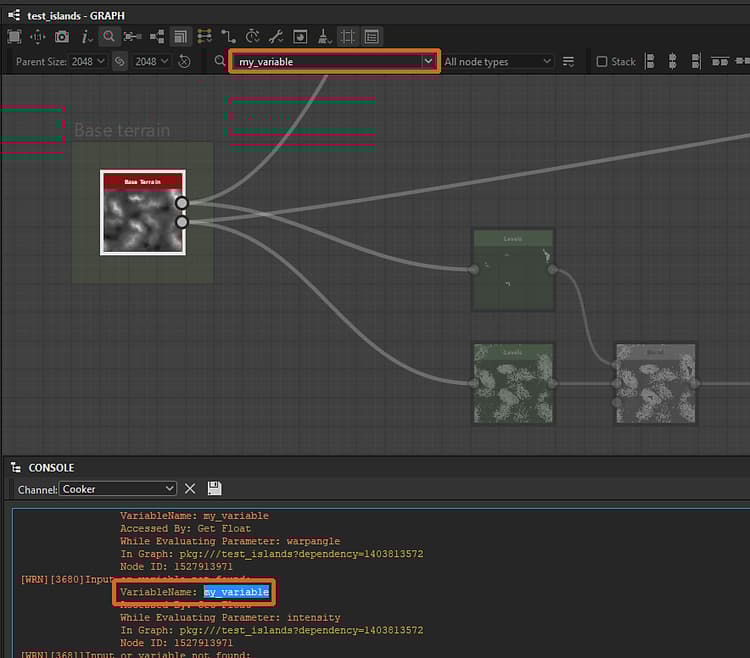750x658 pixels.
Task: Click the wrench tools icon
Action: point(275,37)
